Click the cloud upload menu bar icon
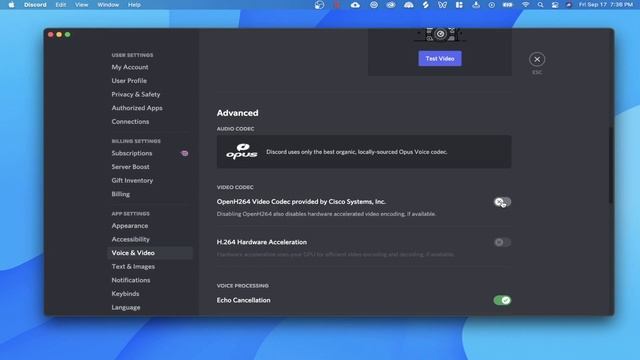 pos(355,5)
